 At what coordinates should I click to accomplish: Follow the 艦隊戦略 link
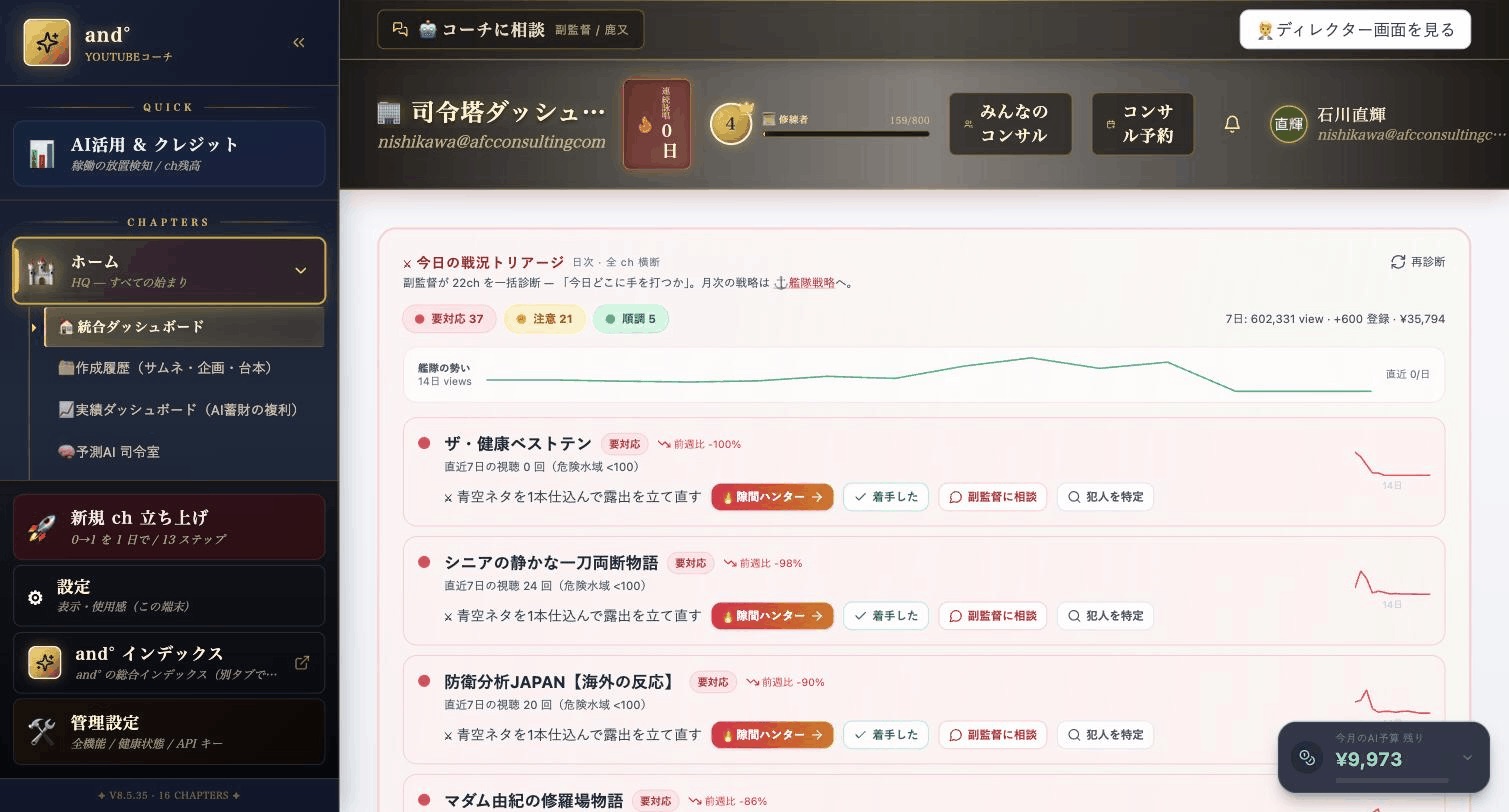(x=811, y=283)
